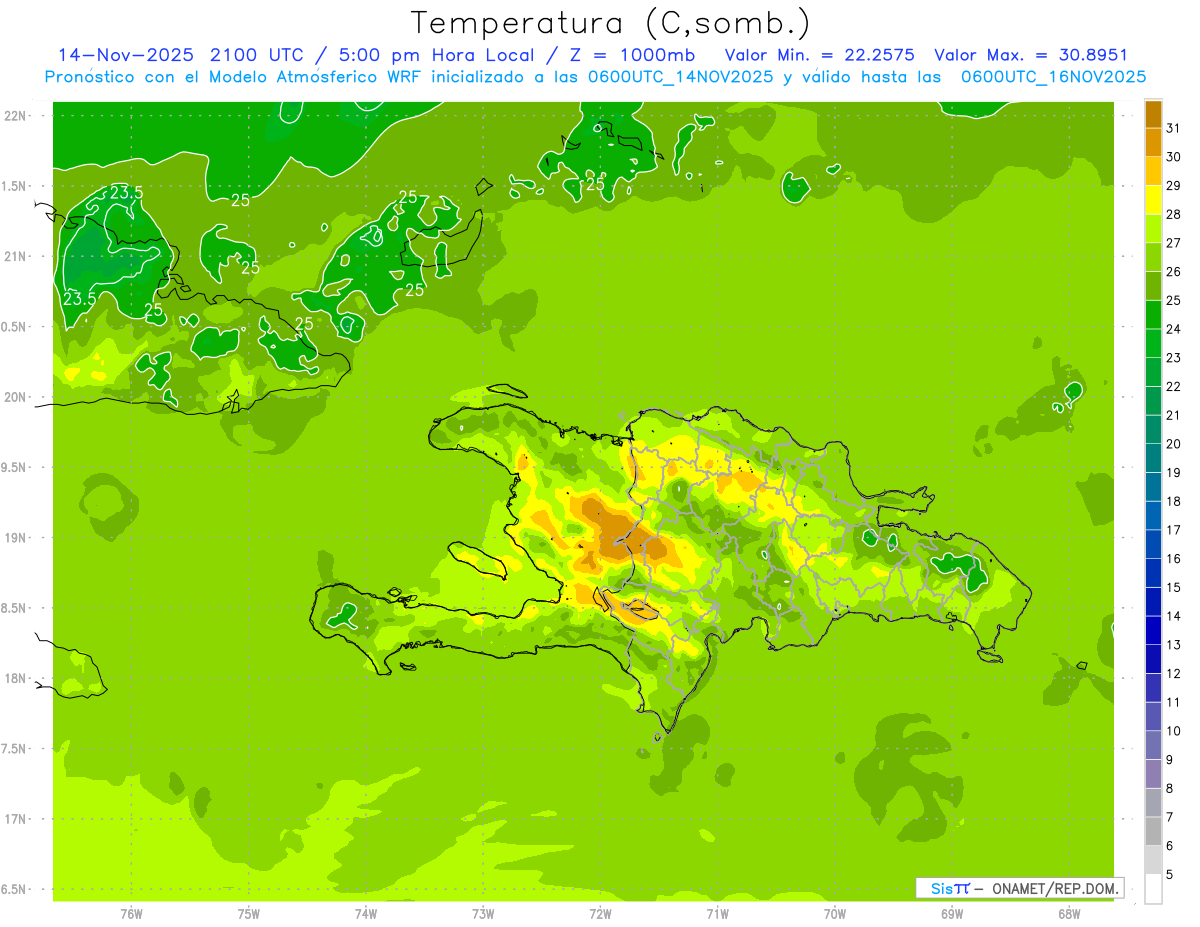This screenshot has height=927, width=1200.
Task: Pick the orange swatch between legend 30 and 31
Action: [x=1153, y=143]
